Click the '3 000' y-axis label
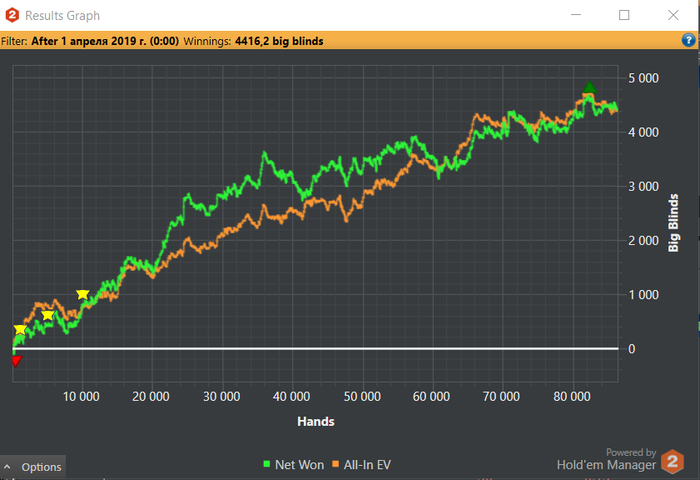Image resolution: width=700 pixels, height=480 pixels. (643, 186)
